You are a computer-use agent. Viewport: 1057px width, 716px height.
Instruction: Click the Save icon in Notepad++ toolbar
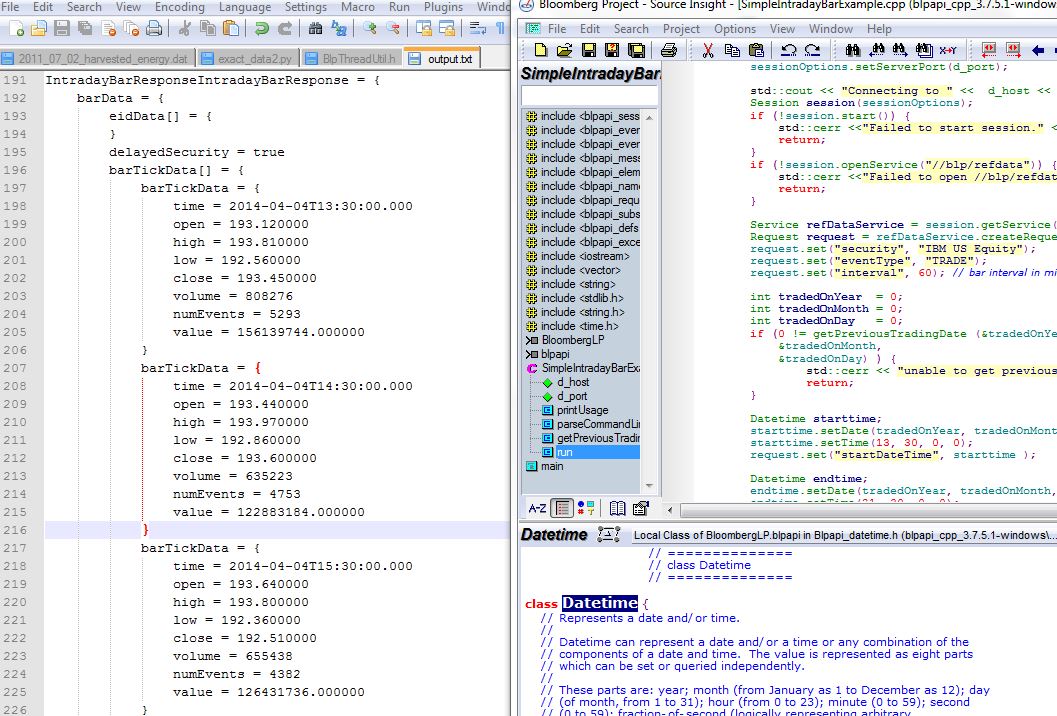(62, 29)
